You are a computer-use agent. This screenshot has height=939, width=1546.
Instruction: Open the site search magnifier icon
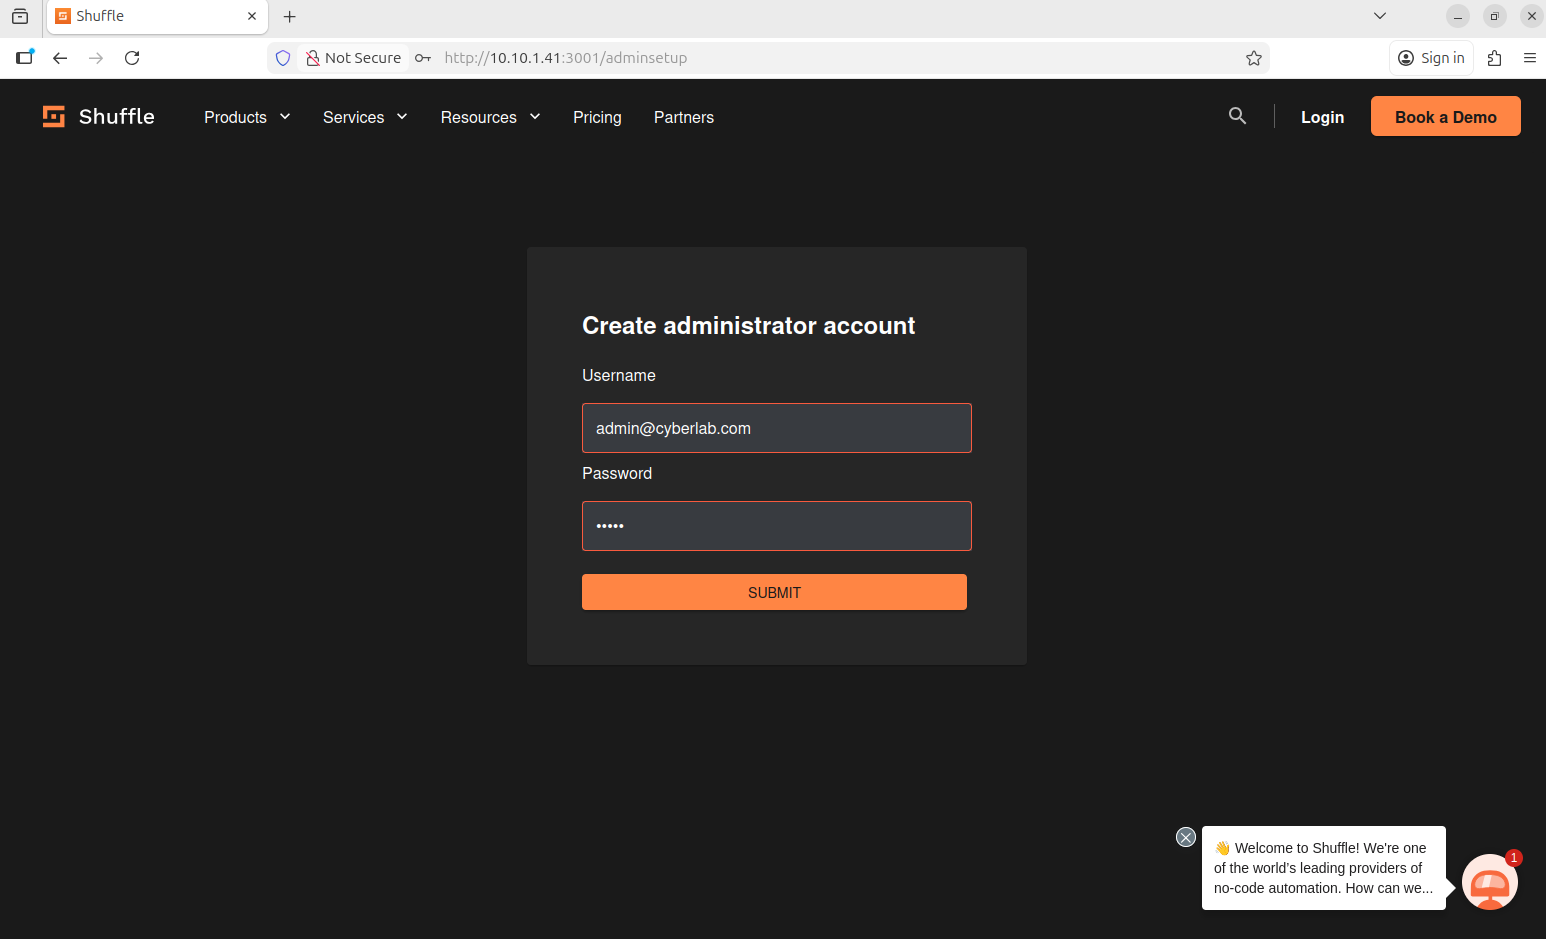pyautogui.click(x=1237, y=116)
